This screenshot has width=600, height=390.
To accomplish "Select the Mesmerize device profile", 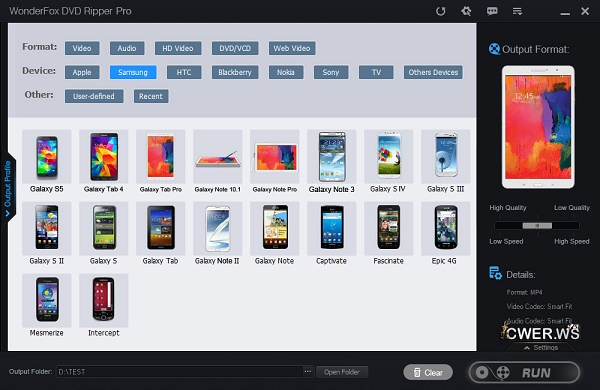I will 47,305.
